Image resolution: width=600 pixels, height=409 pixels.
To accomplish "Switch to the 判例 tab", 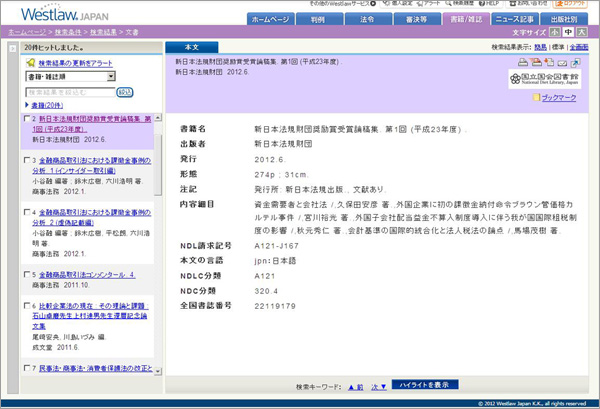I will click(x=316, y=19).
